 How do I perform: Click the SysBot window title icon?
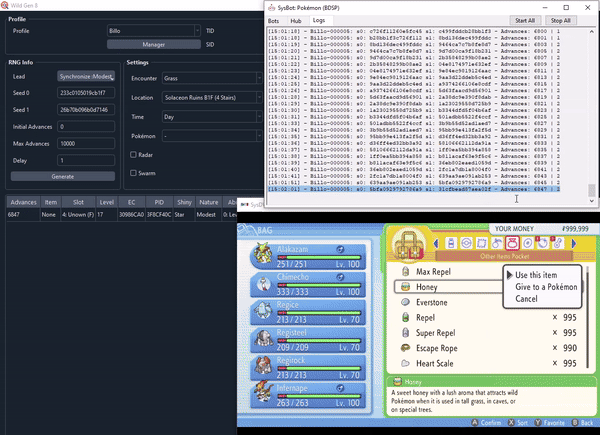[271, 7]
